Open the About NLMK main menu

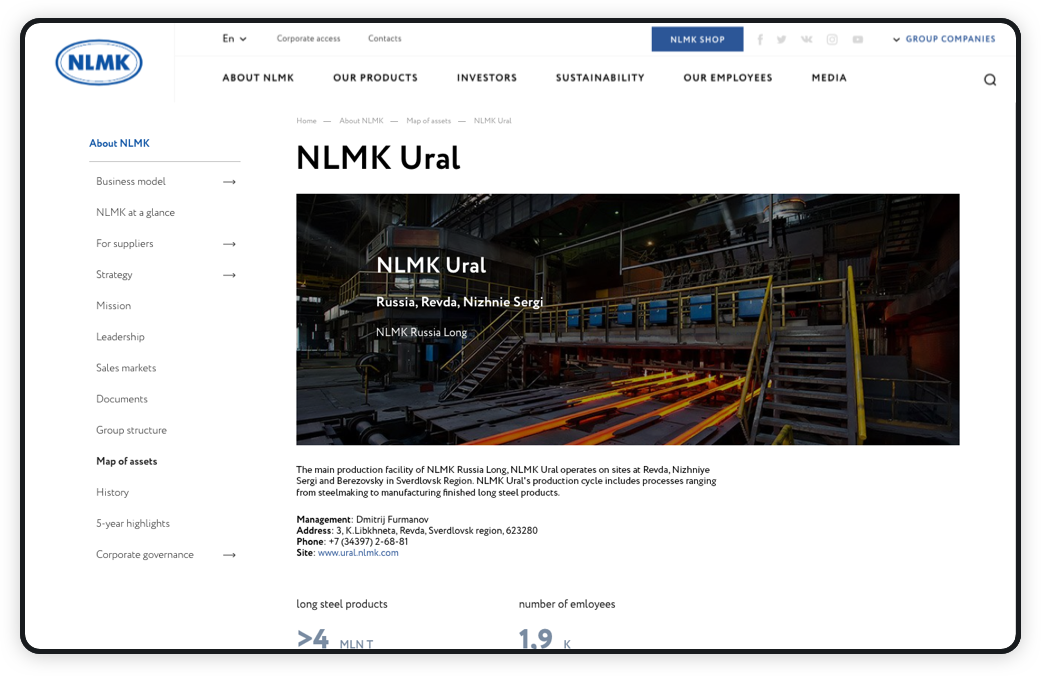point(258,78)
